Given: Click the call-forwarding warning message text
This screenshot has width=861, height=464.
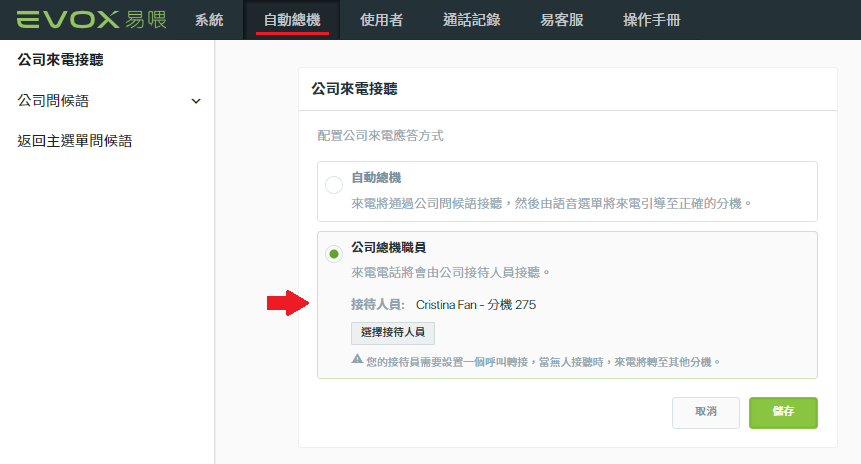Looking at the screenshot, I should click(x=544, y=362).
